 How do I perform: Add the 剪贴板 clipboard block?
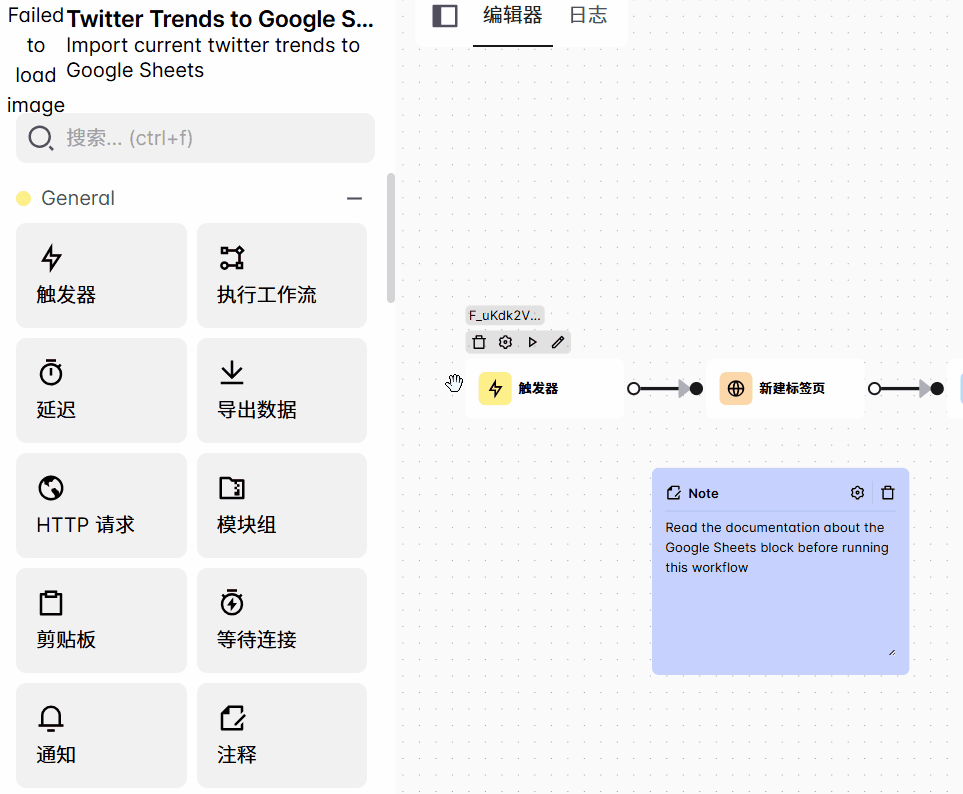tap(101, 620)
